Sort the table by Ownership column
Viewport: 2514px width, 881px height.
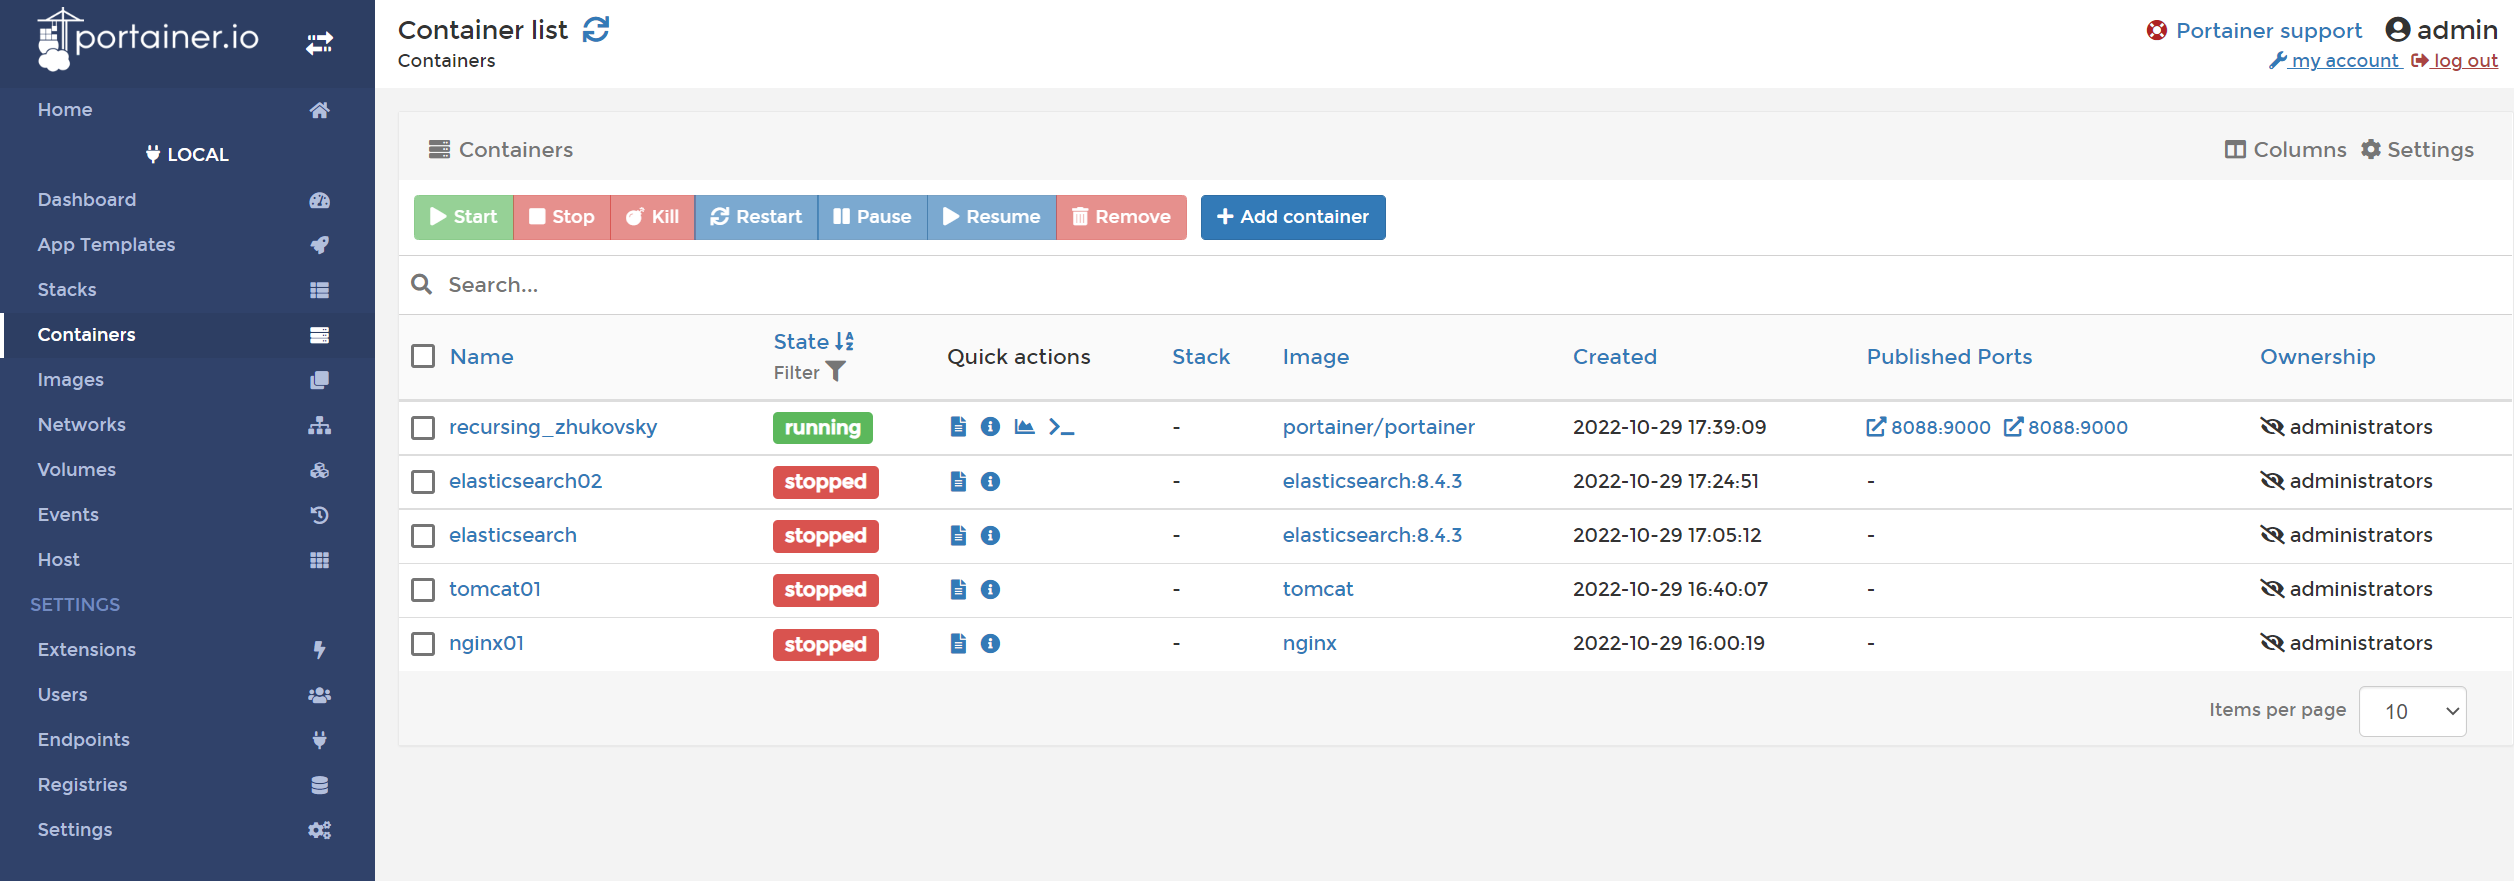click(x=2317, y=357)
